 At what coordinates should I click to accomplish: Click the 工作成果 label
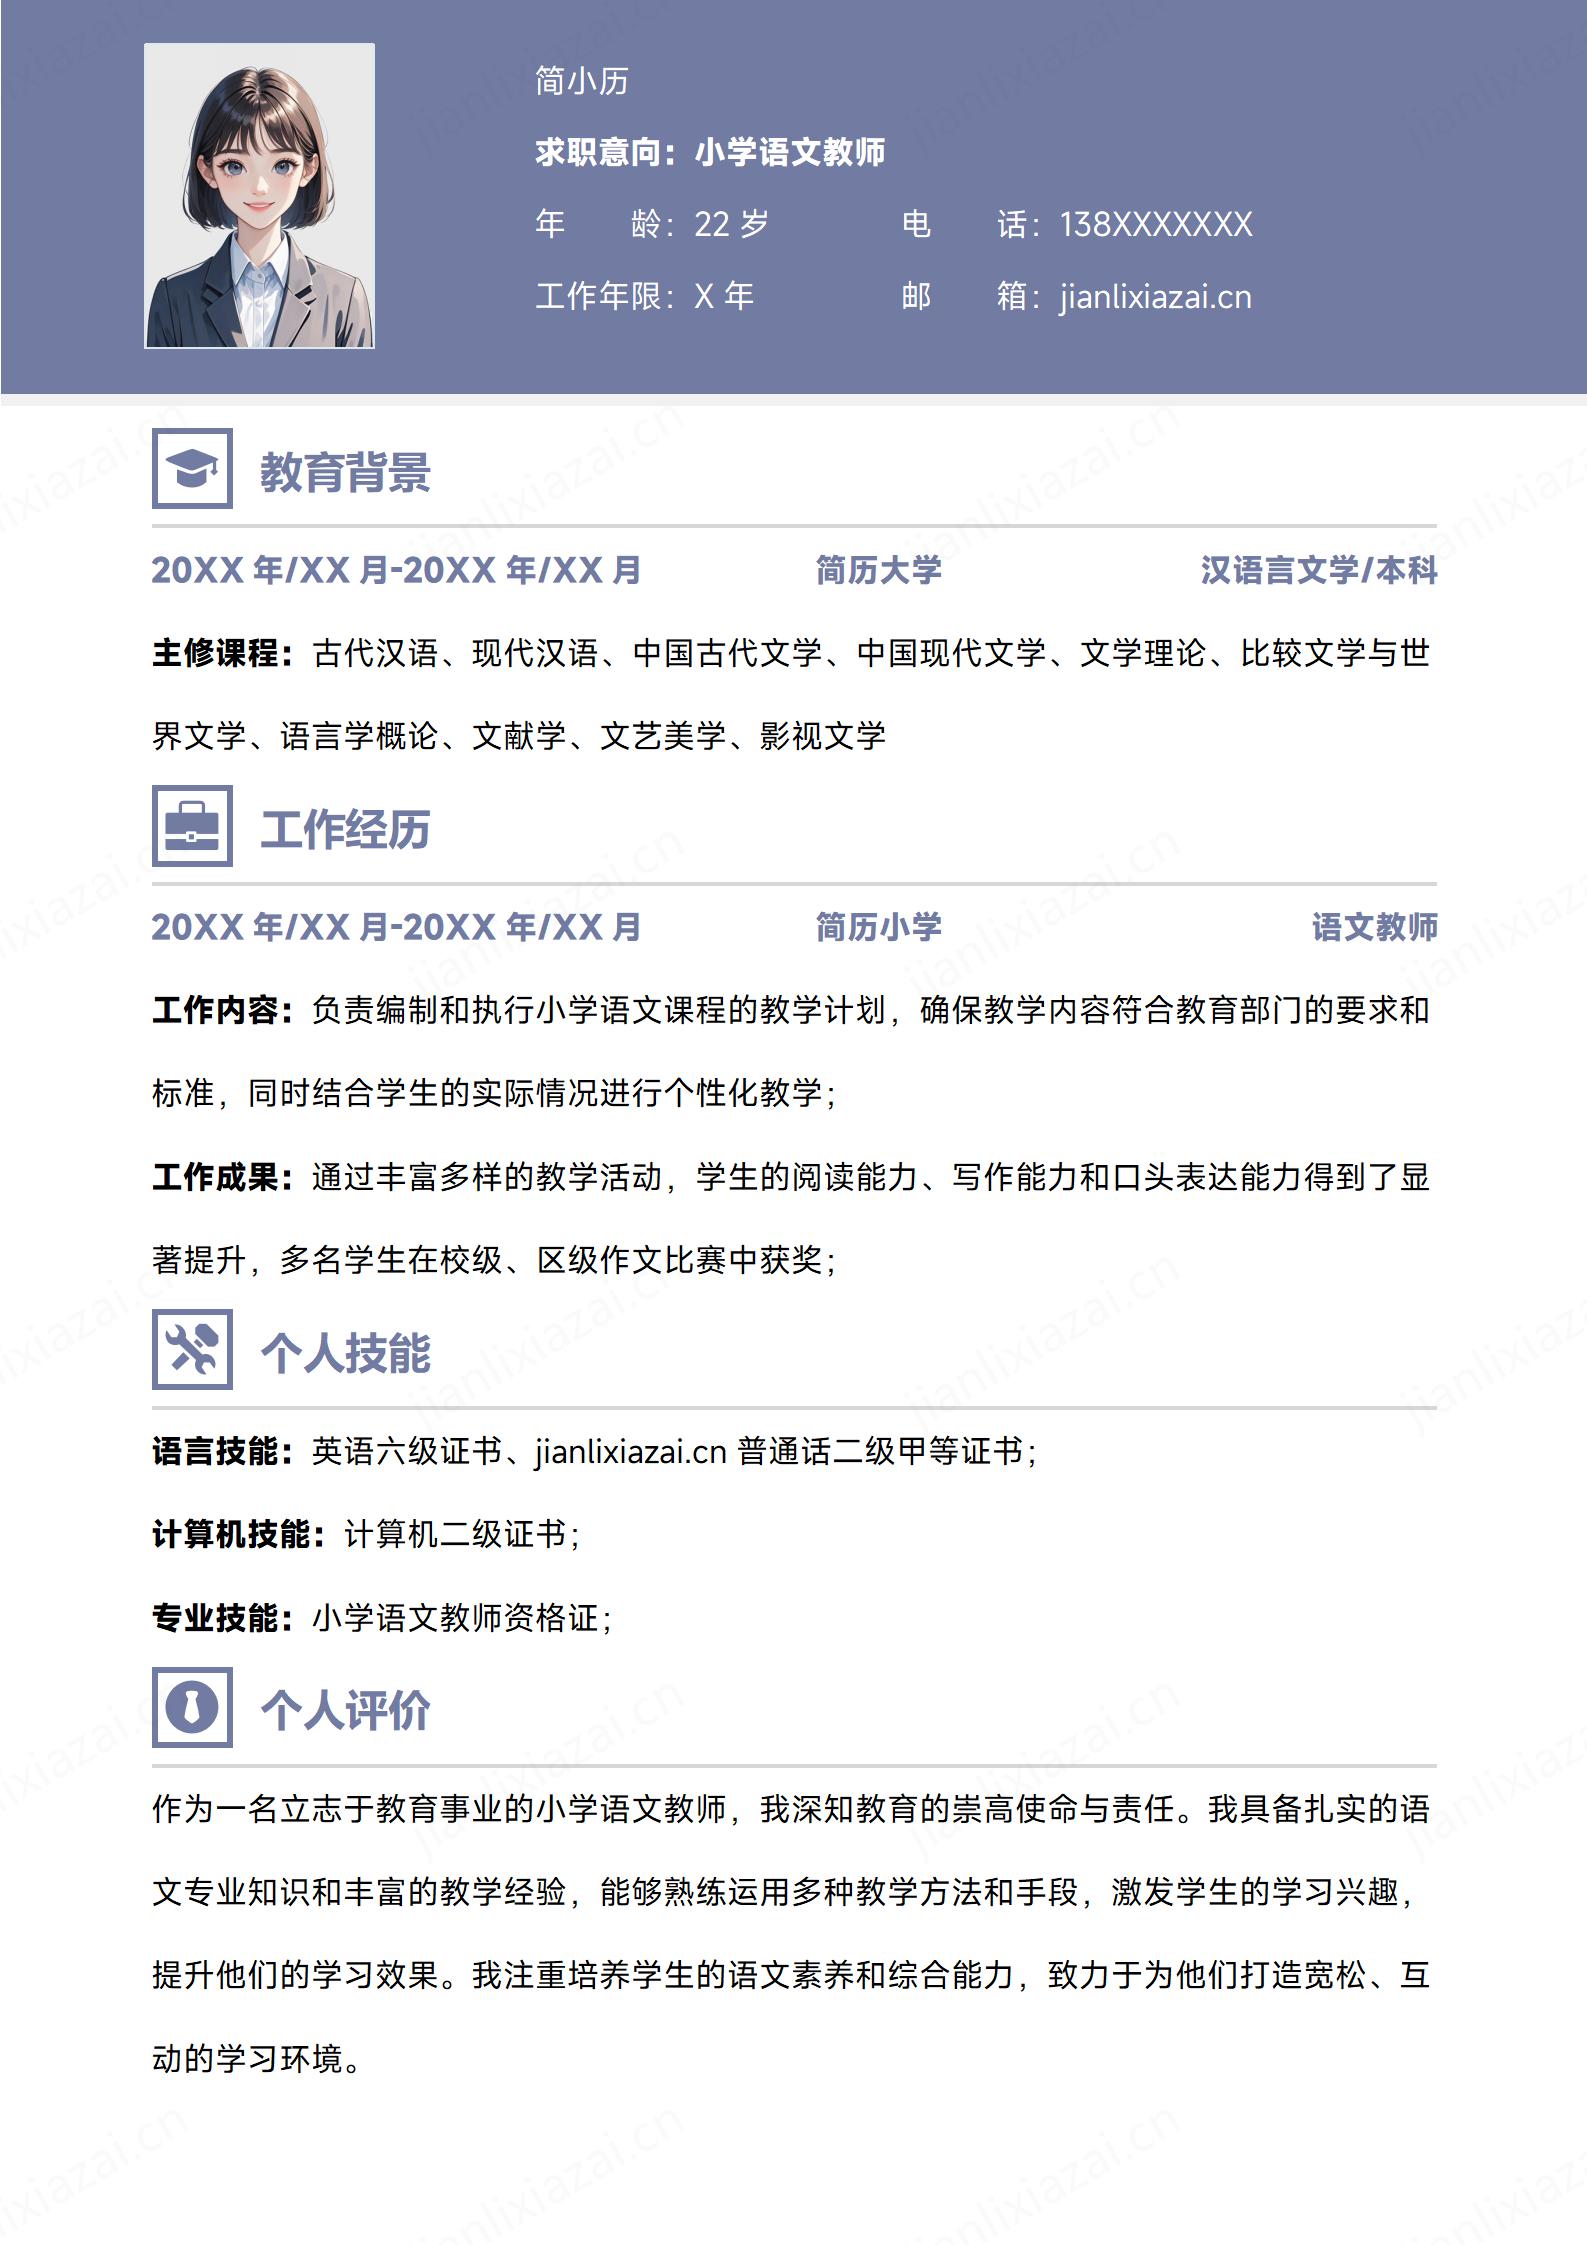pyautogui.click(x=223, y=1177)
